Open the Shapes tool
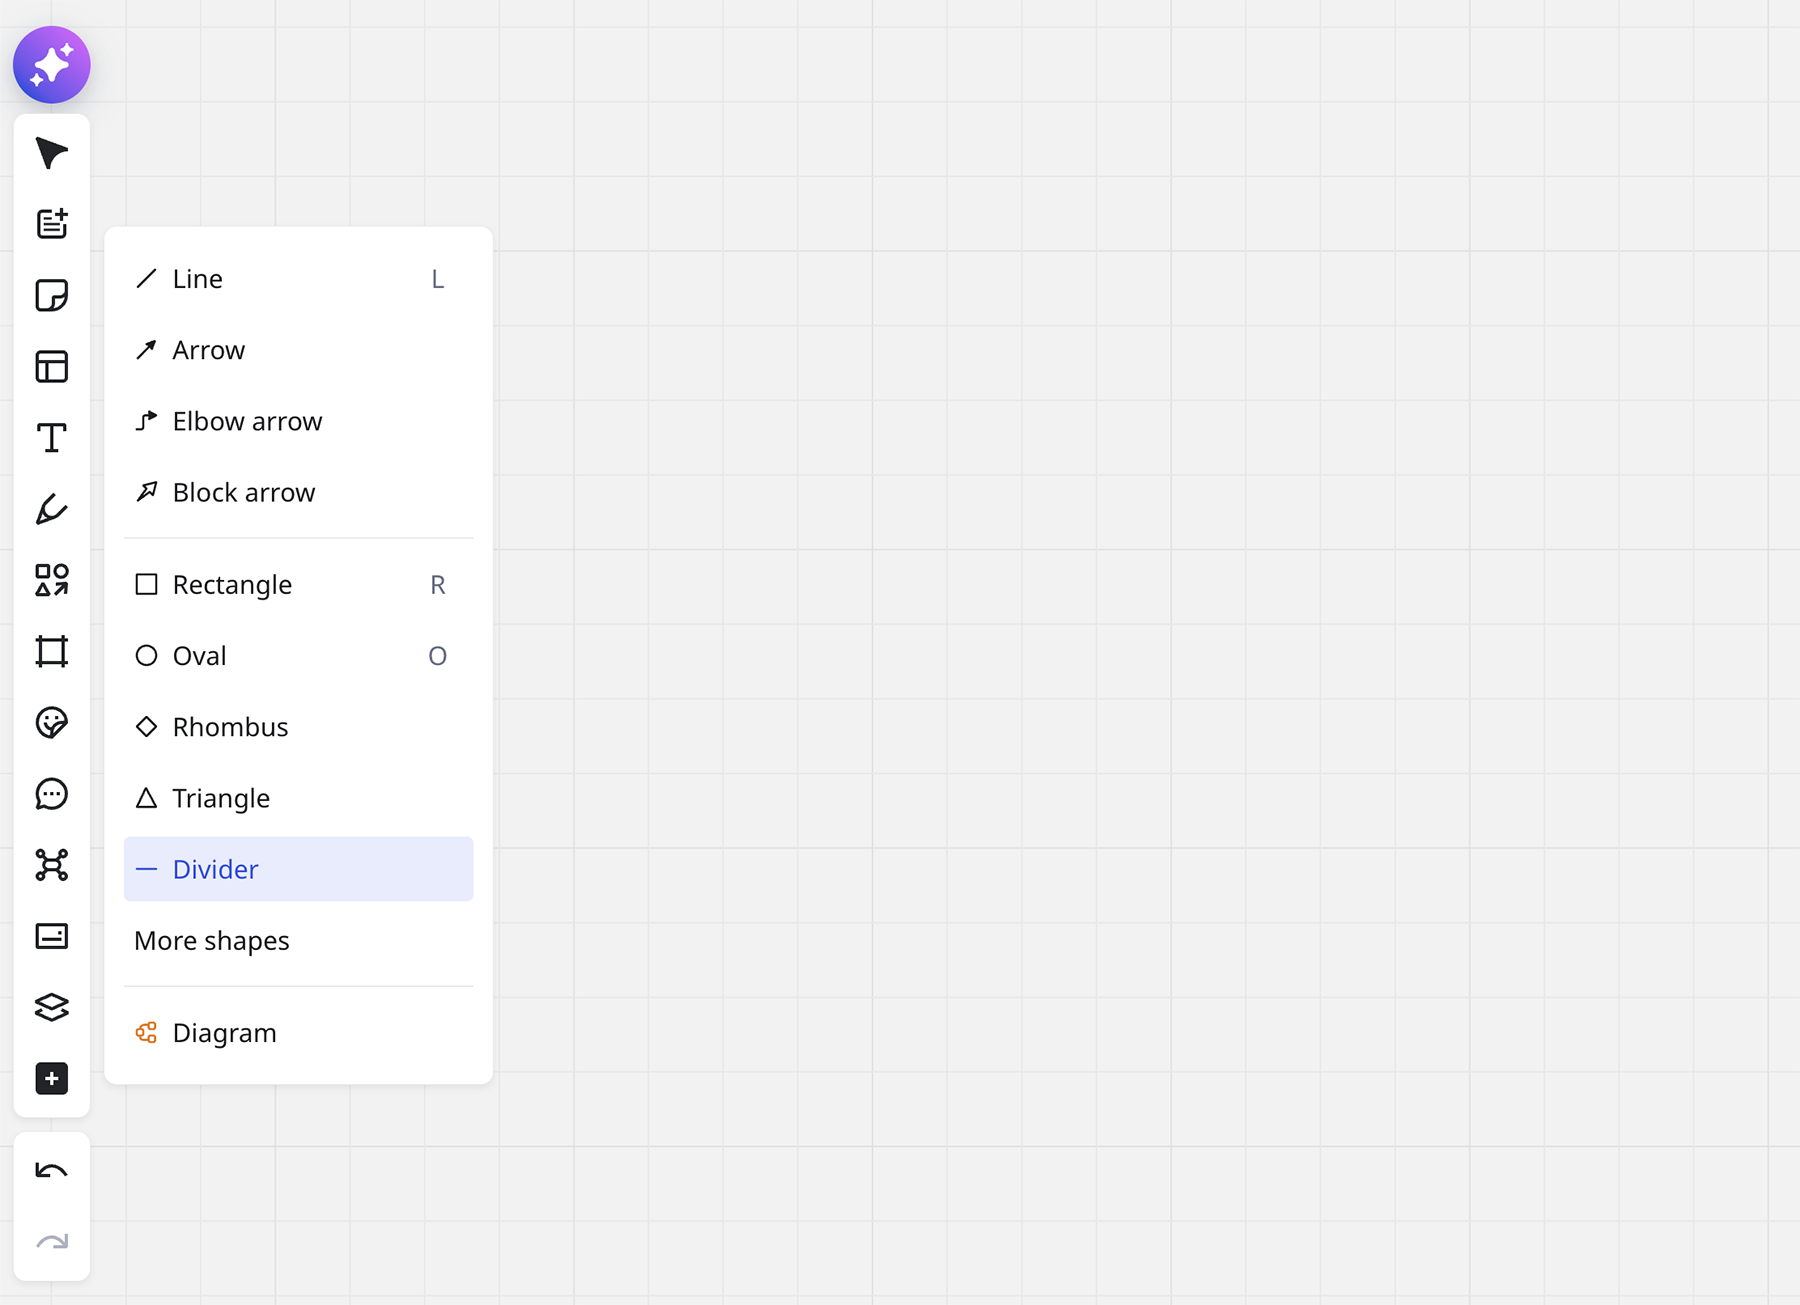The height and width of the screenshot is (1305, 1800). click(51, 580)
